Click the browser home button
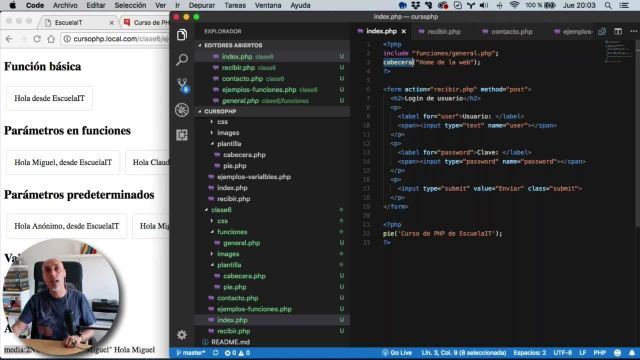The width and height of the screenshot is (640, 360). tap(51, 39)
